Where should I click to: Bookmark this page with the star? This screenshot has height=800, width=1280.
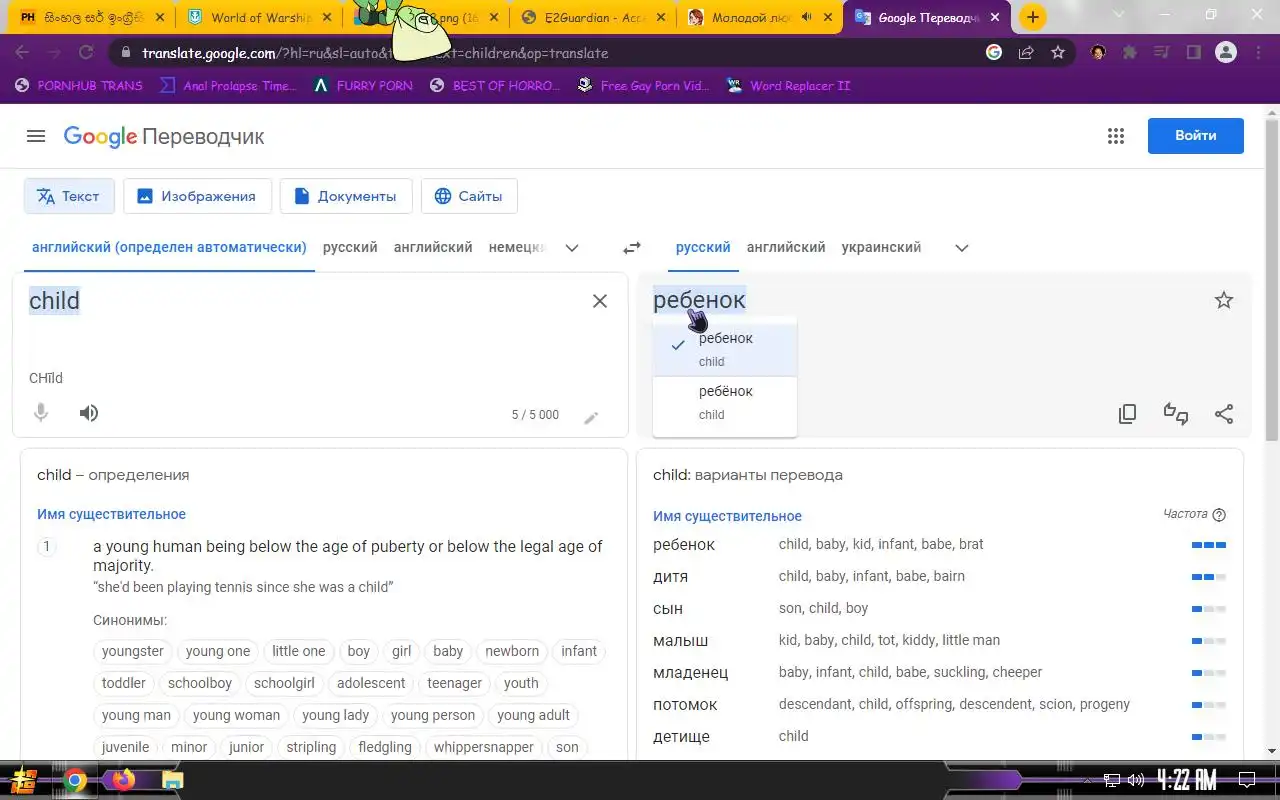pos(1058,53)
